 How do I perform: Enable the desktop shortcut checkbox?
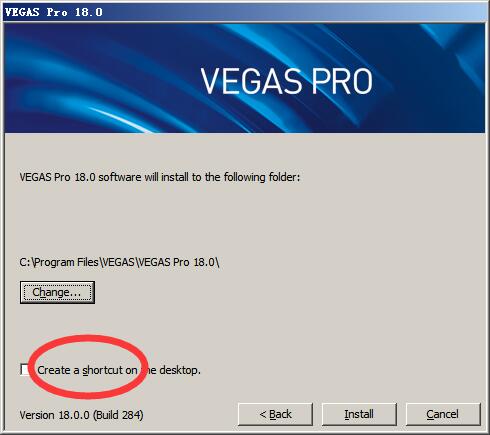tap(25, 369)
